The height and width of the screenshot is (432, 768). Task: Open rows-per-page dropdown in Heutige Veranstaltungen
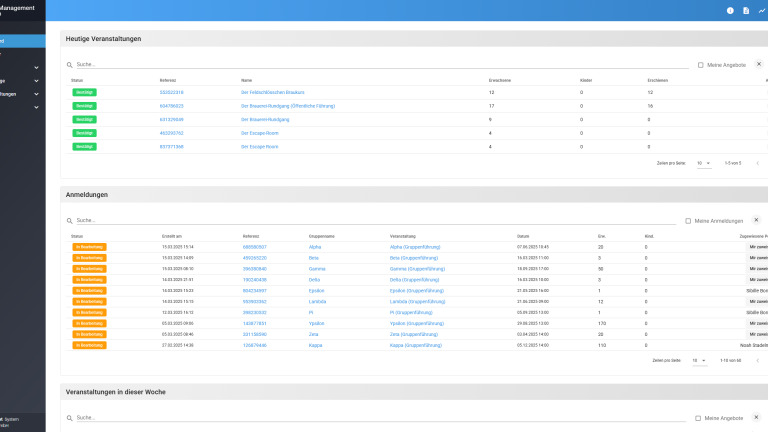pyautogui.click(x=704, y=162)
